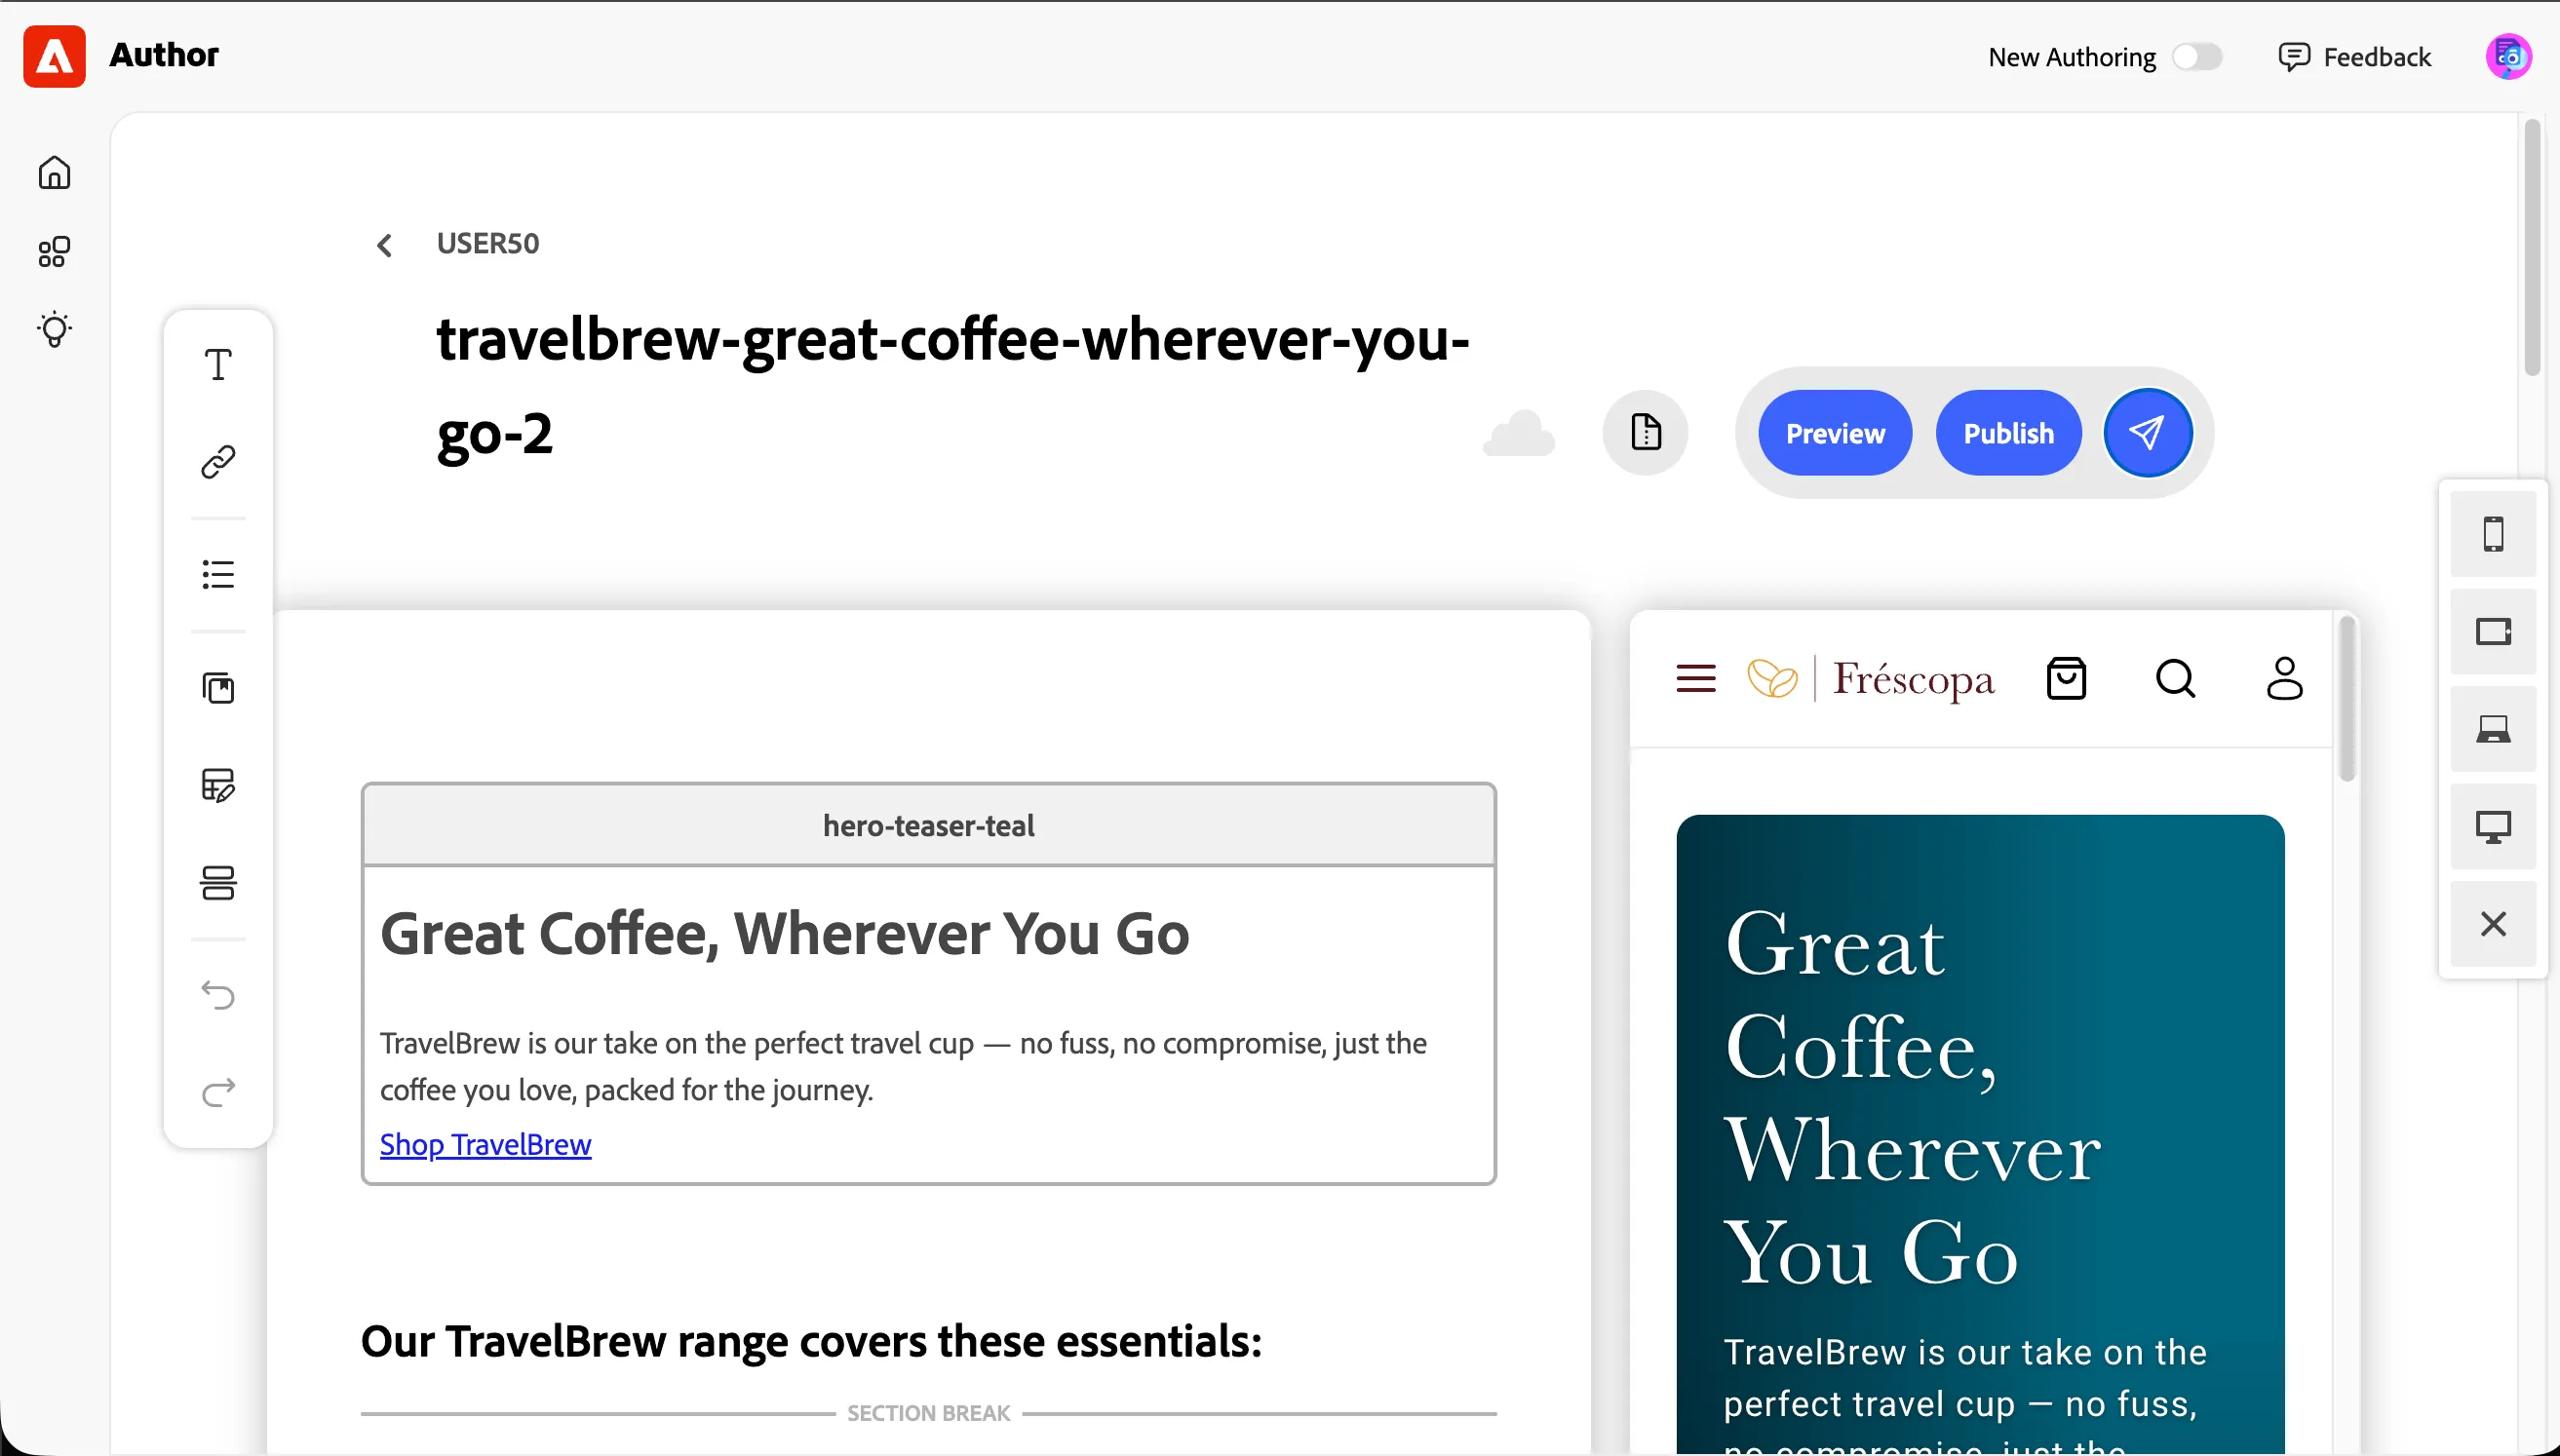Open the block library icon
Viewport: 2560px width, 1456px height.
coord(218,688)
